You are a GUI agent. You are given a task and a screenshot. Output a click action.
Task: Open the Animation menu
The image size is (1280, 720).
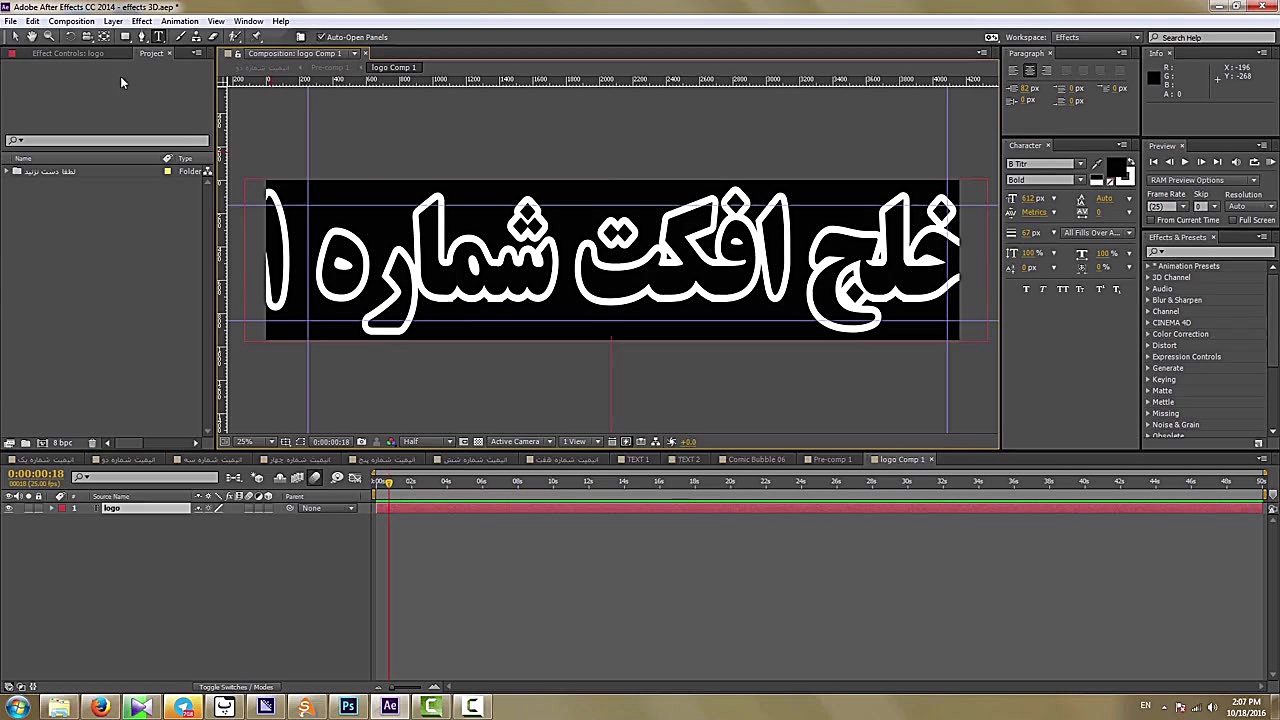[179, 21]
